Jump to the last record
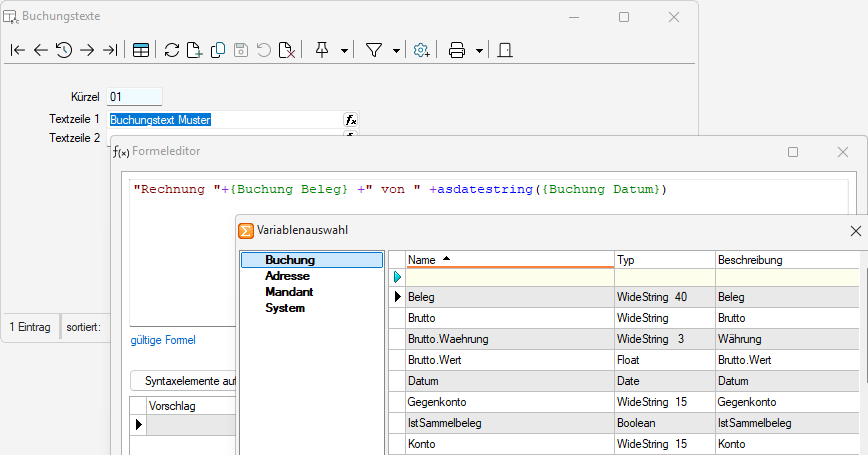Screen dimensions: 868x455 (110, 50)
